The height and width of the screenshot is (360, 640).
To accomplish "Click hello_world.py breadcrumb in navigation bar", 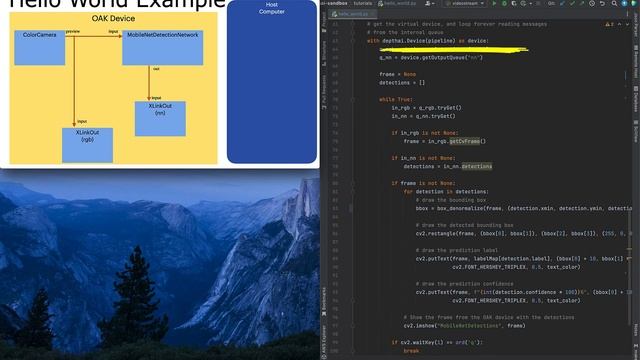I will [x=397, y=3].
